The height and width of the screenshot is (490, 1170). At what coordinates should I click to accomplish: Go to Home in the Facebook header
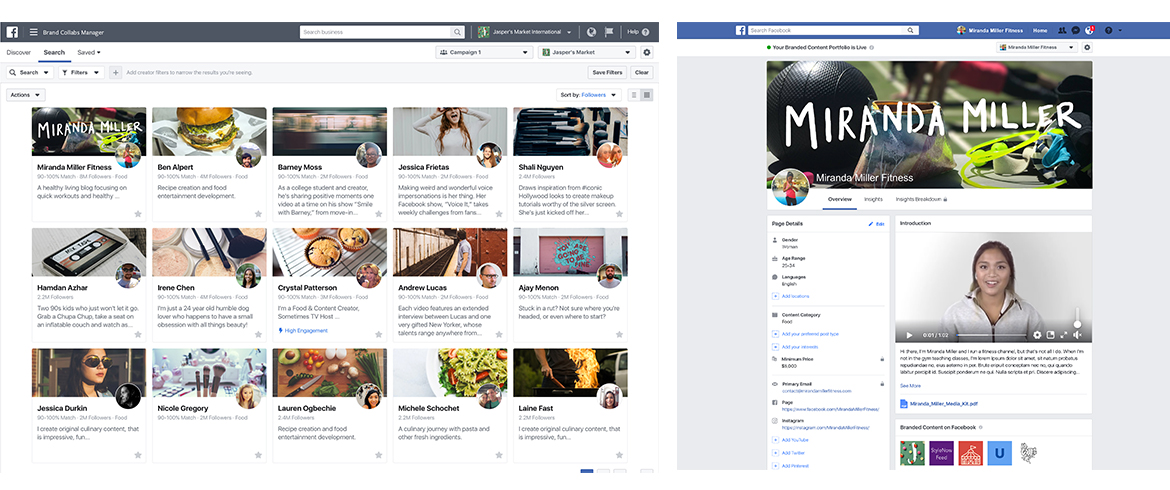click(1039, 31)
